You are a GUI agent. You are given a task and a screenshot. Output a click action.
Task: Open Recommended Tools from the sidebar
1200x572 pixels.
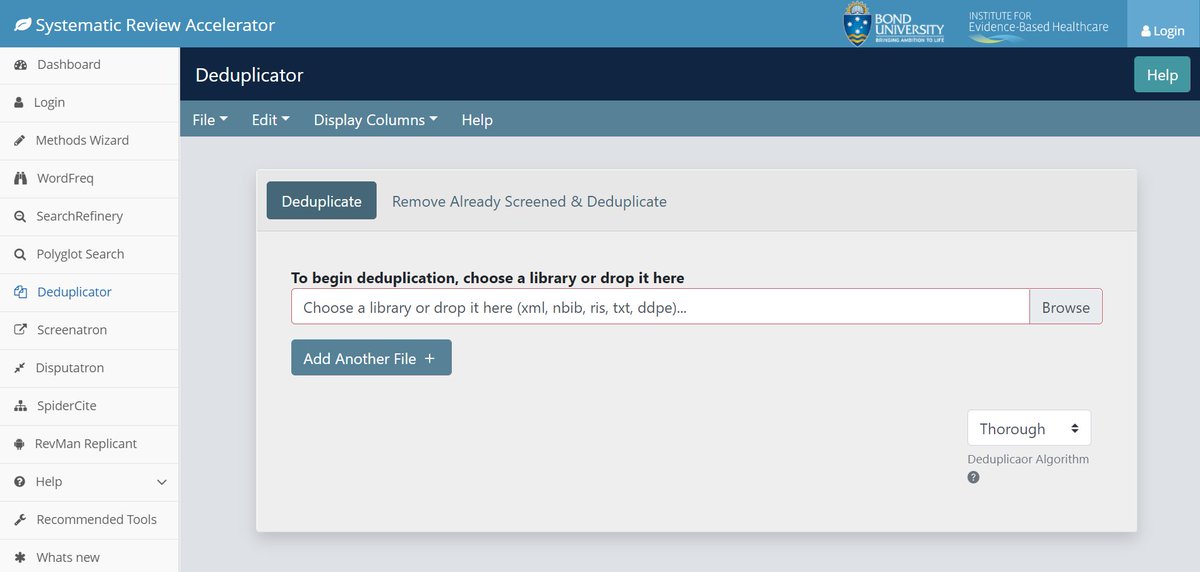coord(90,520)
